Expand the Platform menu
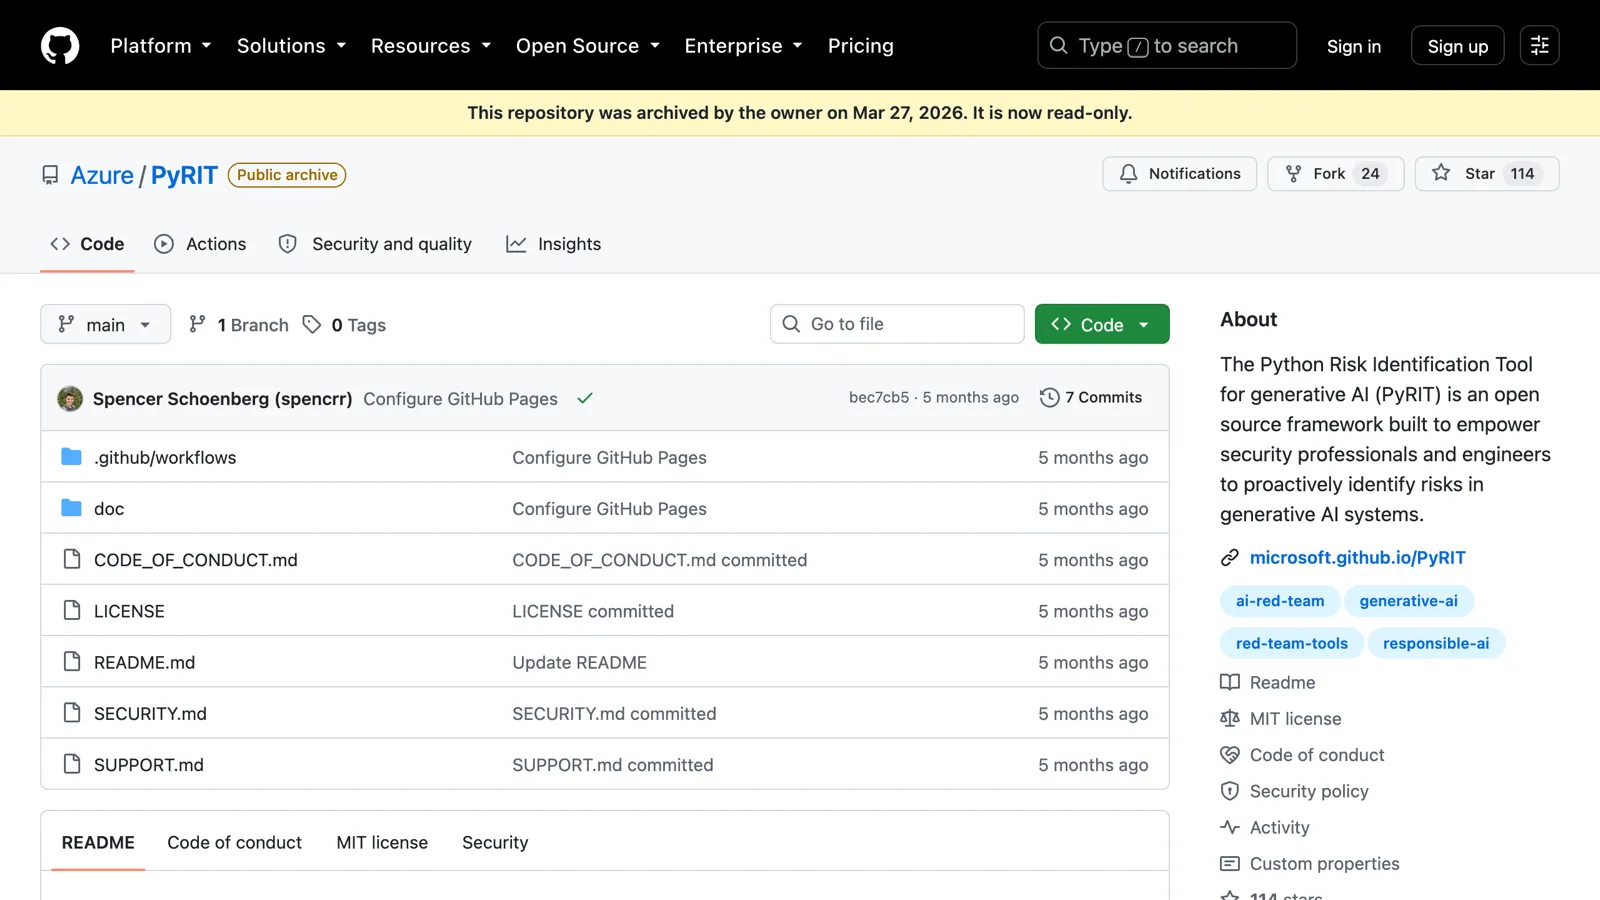1600x900 pixels. 161,46
